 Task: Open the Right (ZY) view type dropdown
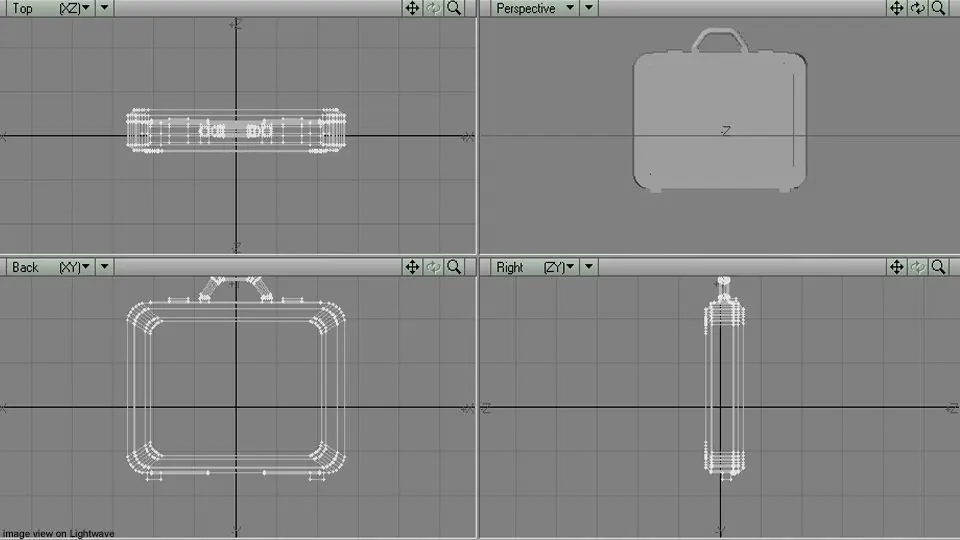534,267
